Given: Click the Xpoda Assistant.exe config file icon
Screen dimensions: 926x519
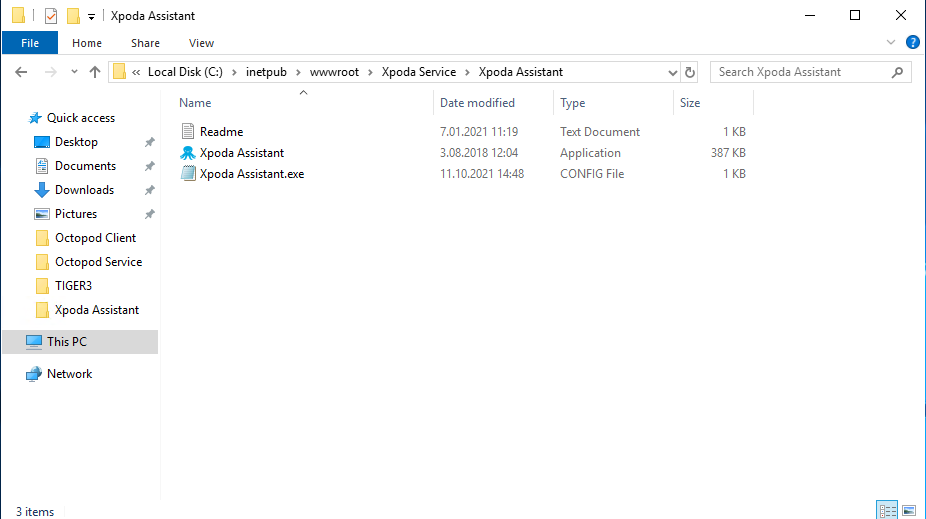Looking at the screenshot, I should coord(188,174).
